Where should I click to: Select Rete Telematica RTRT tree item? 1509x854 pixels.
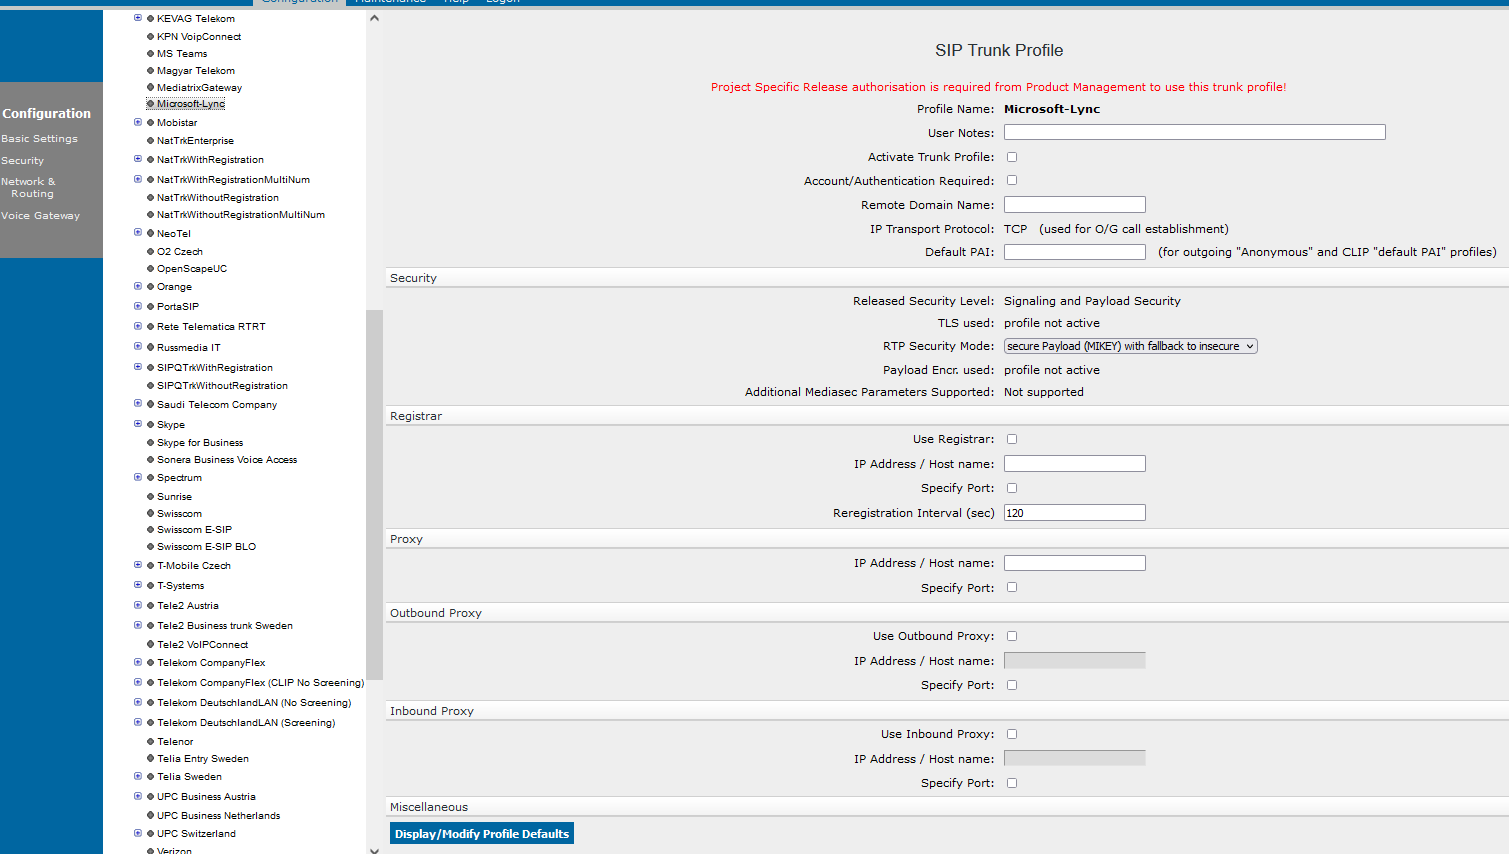pos(211,327)
